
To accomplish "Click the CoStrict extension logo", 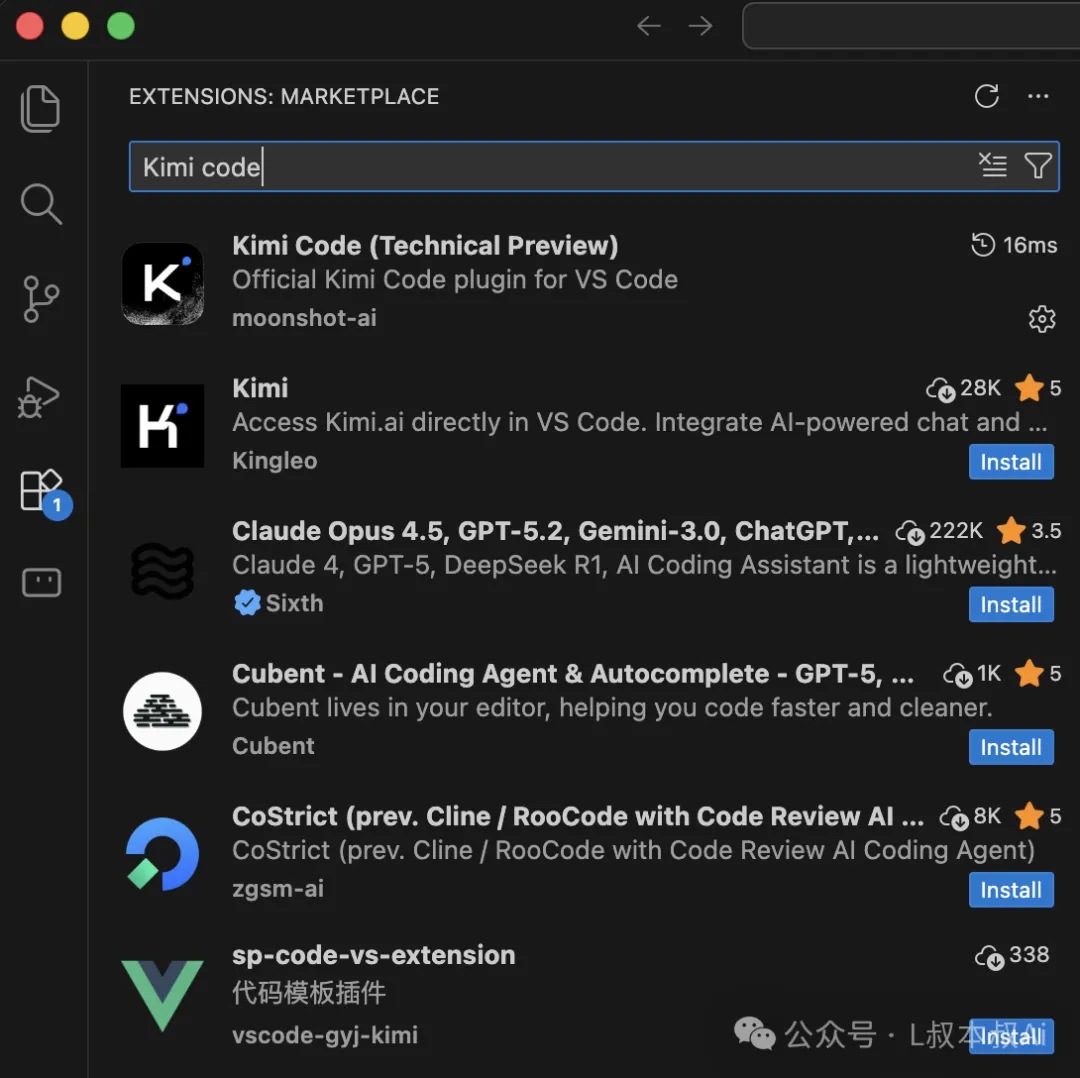I will click(x=163, y=854).
